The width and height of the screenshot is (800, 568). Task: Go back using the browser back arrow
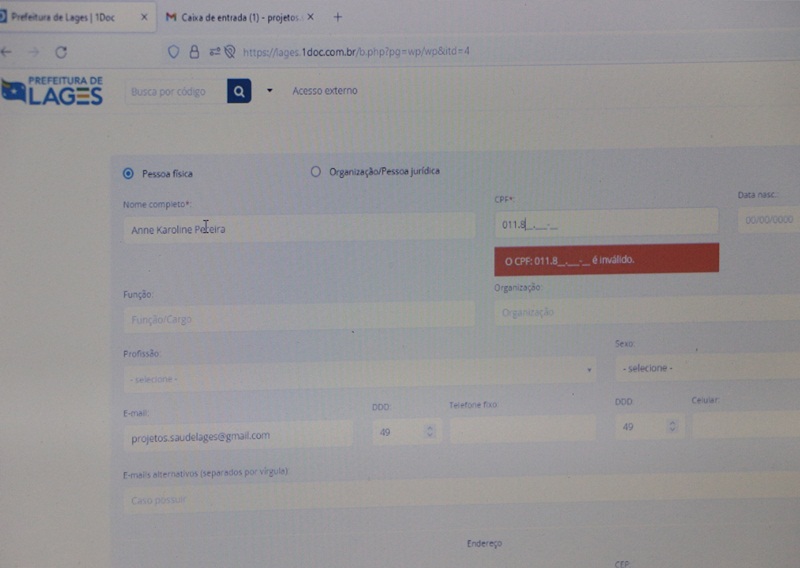tap(7, 52)
